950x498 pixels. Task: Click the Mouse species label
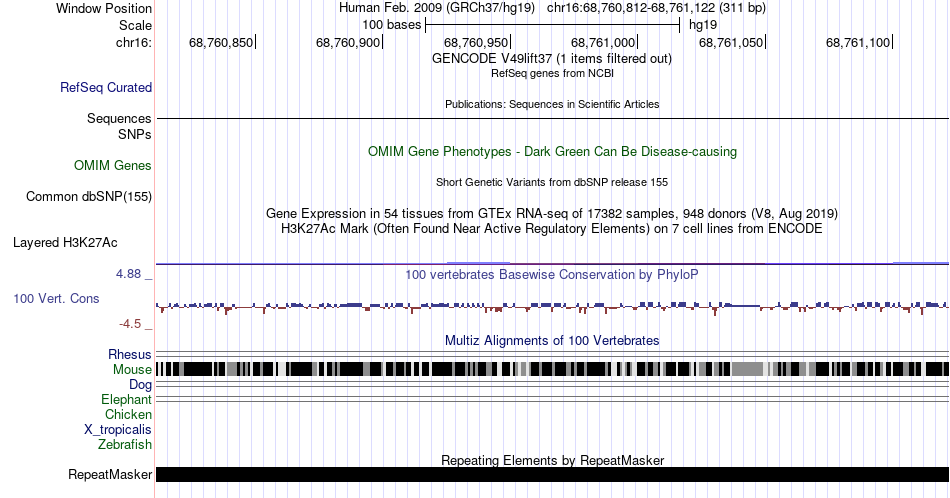pyautogui.click(x=132, y=370)
